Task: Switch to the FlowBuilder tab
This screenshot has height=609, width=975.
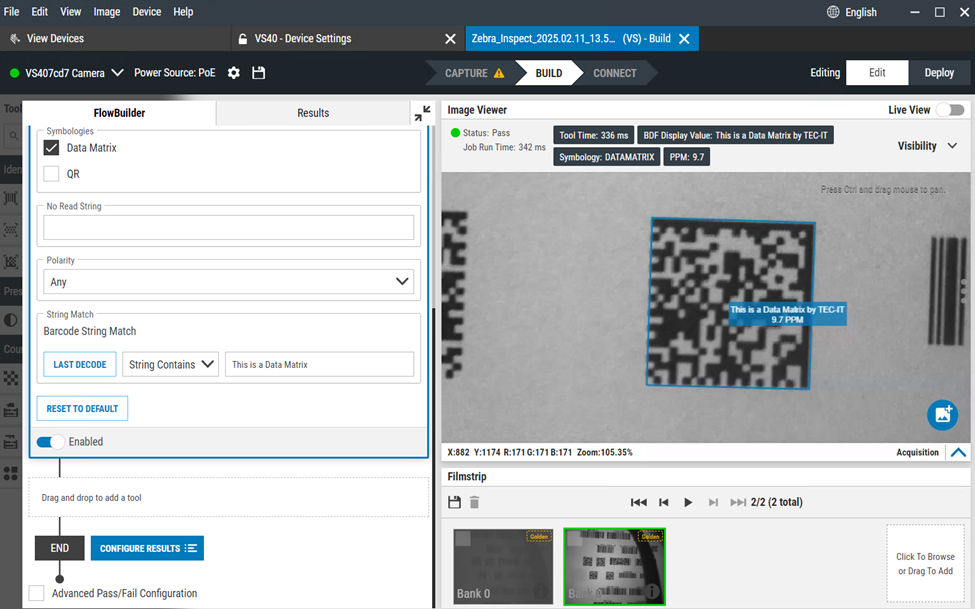Action: (x=119, y=113)
